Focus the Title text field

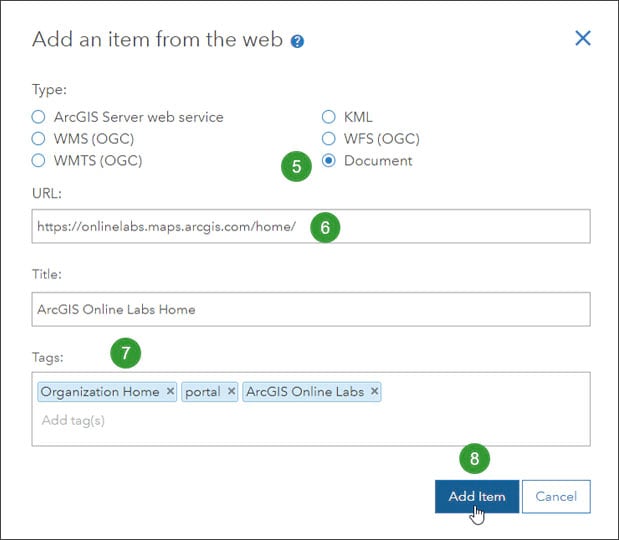coord(311,309)
